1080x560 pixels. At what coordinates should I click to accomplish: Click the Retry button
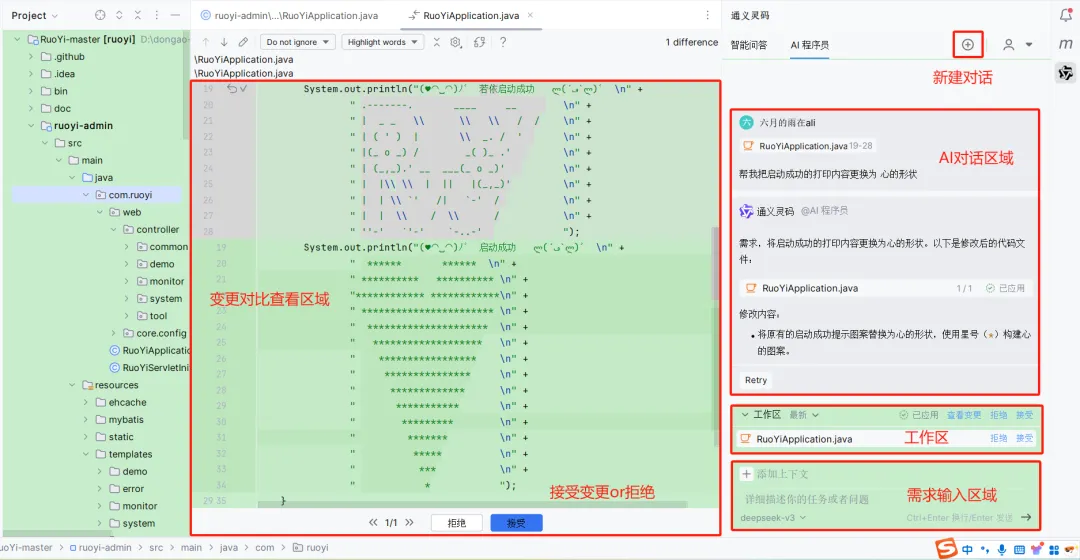[756, 380]
